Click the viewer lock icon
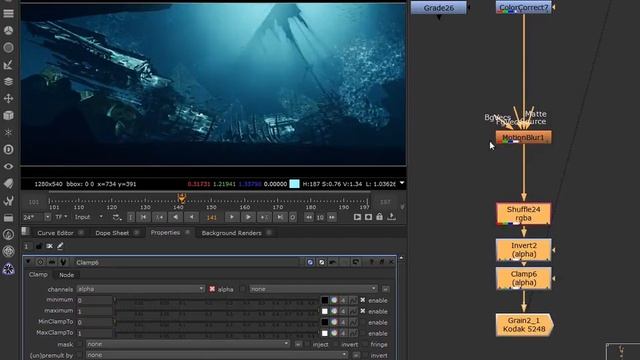Image resolution: width=640 pixels, height=360 pixels. tap(379, 217)
